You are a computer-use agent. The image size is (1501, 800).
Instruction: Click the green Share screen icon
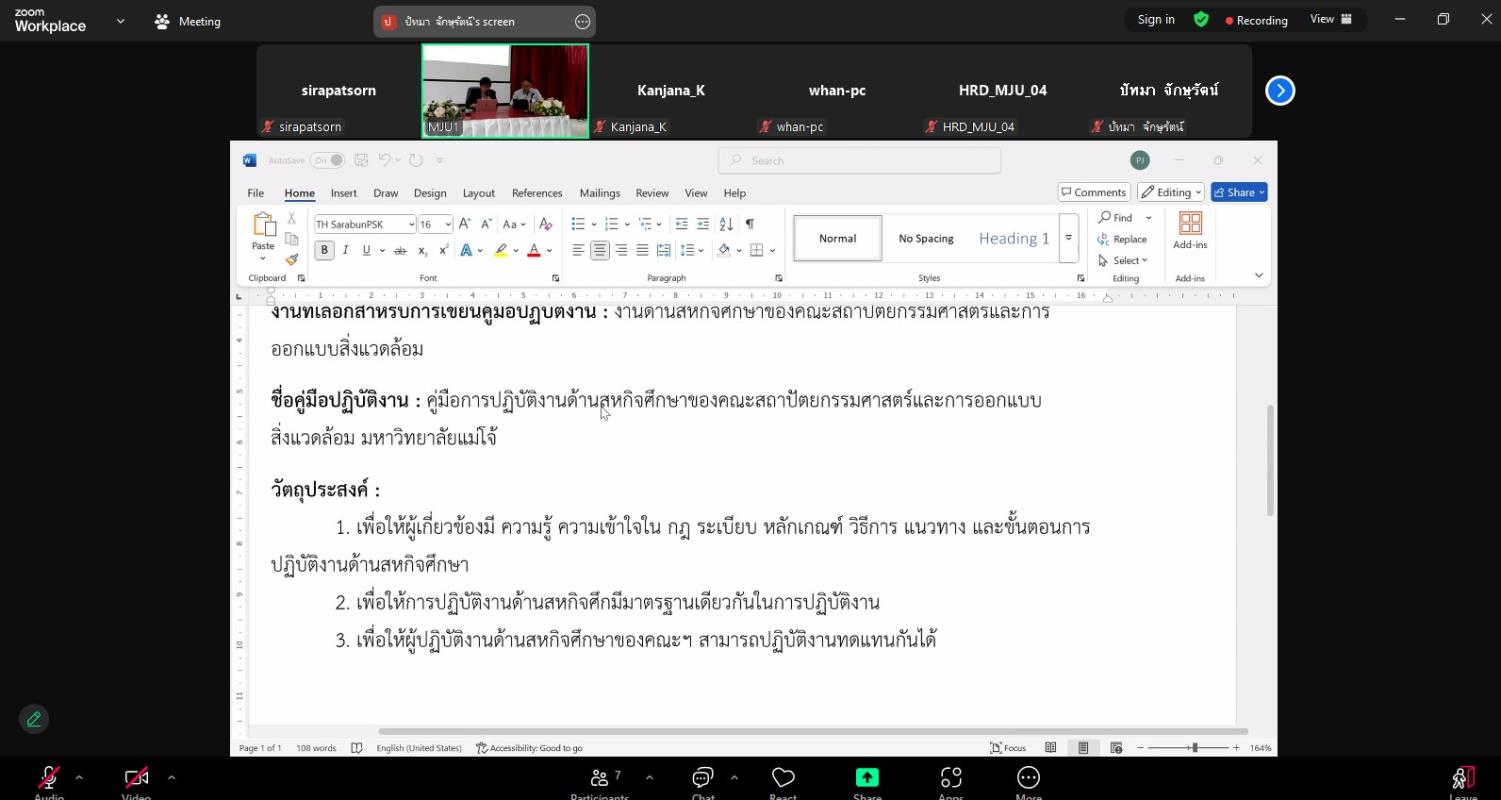click(867, 778)
